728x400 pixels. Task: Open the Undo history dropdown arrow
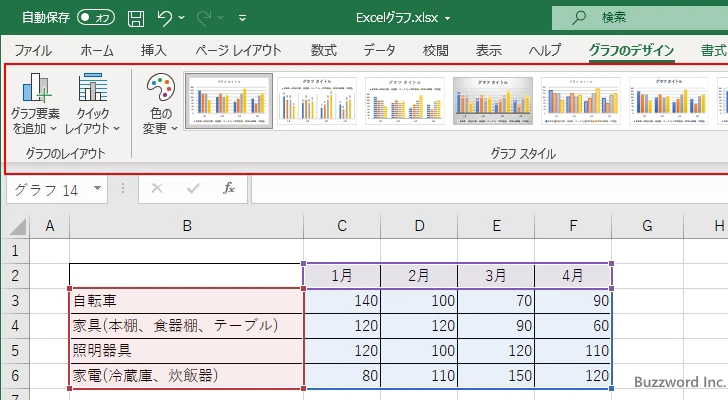pyautogui.click(x=182, y=18)
